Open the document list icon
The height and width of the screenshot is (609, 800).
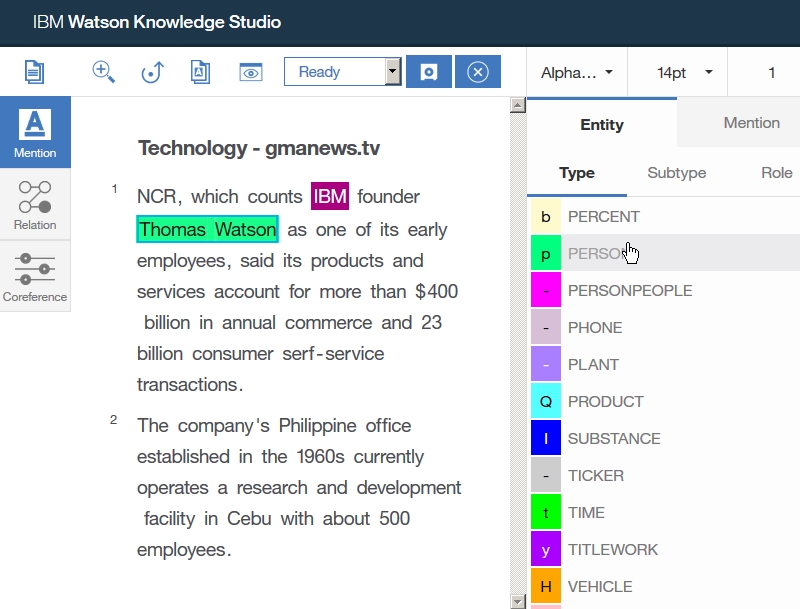coord(34,72)
